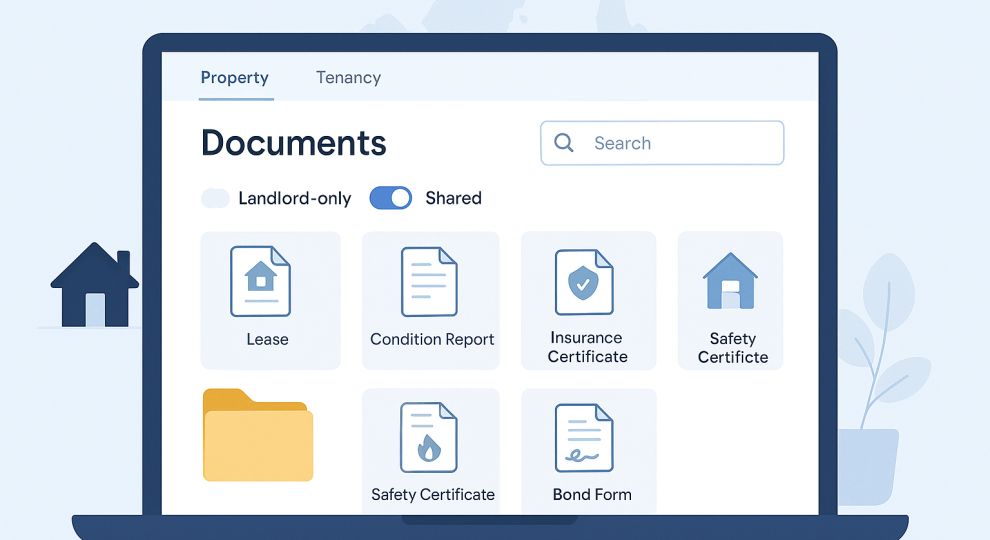Screen dimensions: 990x540
Task: Open the Bond Form signature icon
Action: [x=584, y=438]
